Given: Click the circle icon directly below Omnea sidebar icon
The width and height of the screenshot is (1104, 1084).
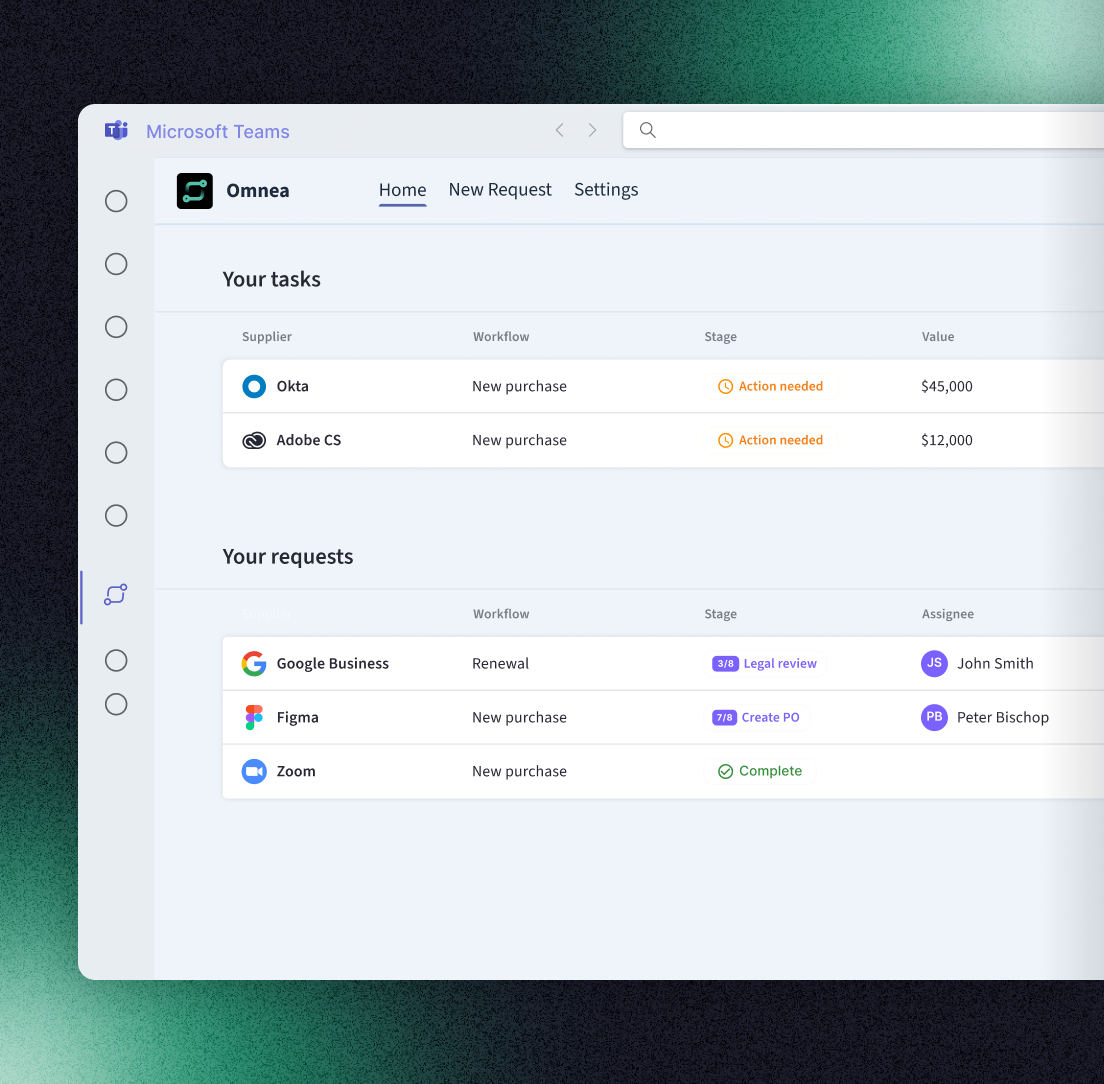Looking at the screenshot, I should pos(116,661).
